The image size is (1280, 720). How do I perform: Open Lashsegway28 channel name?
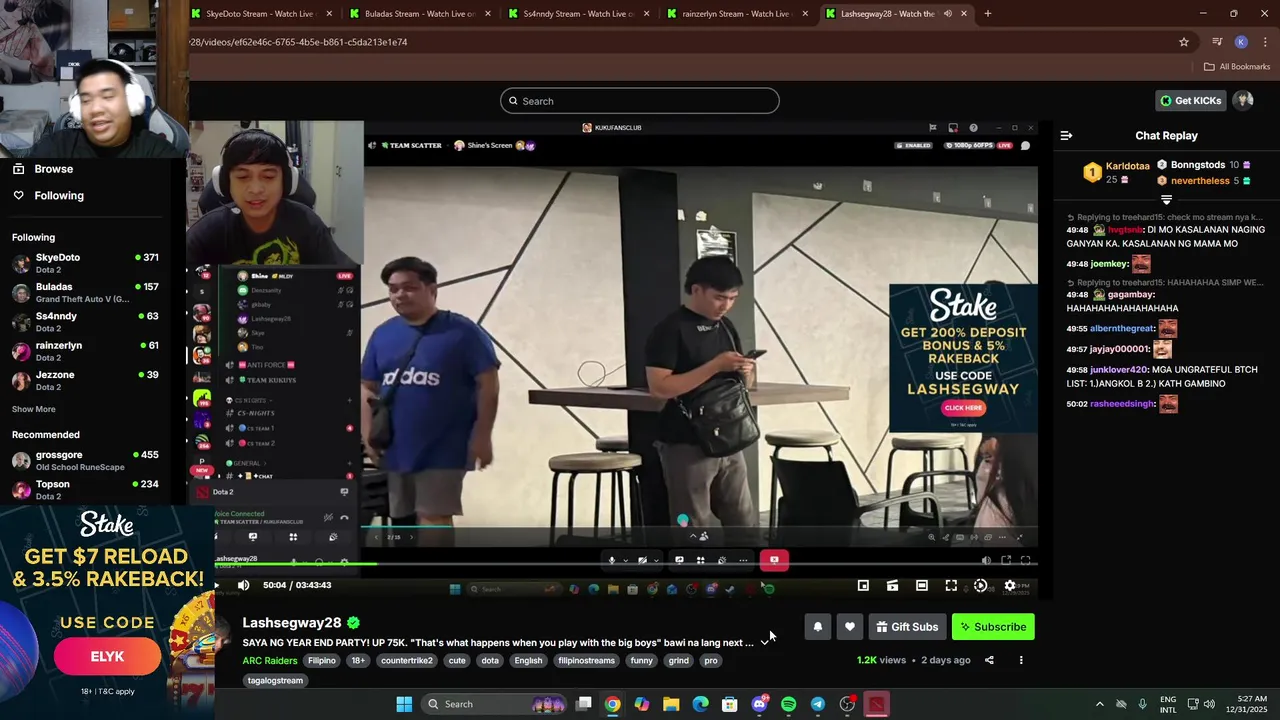(292, 623)
